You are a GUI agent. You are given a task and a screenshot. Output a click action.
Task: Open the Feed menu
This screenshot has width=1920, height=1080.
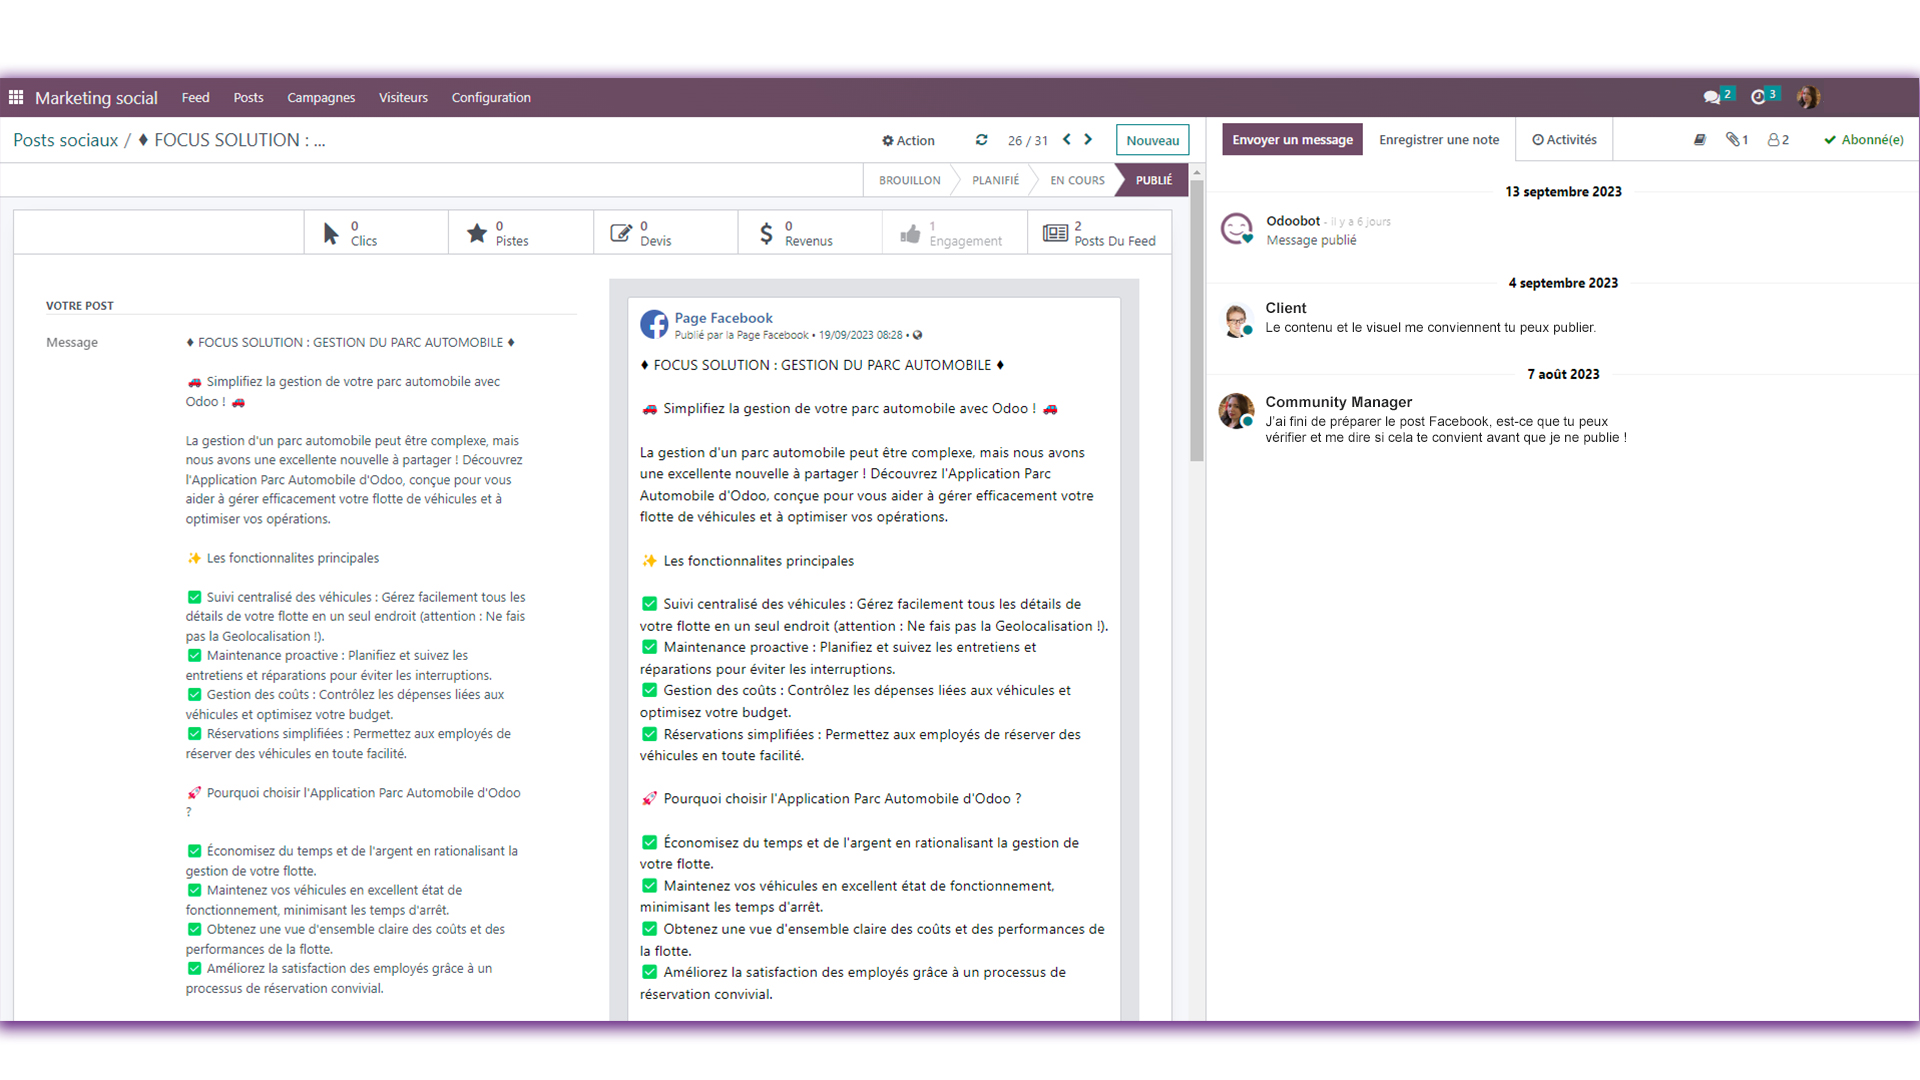196,97
